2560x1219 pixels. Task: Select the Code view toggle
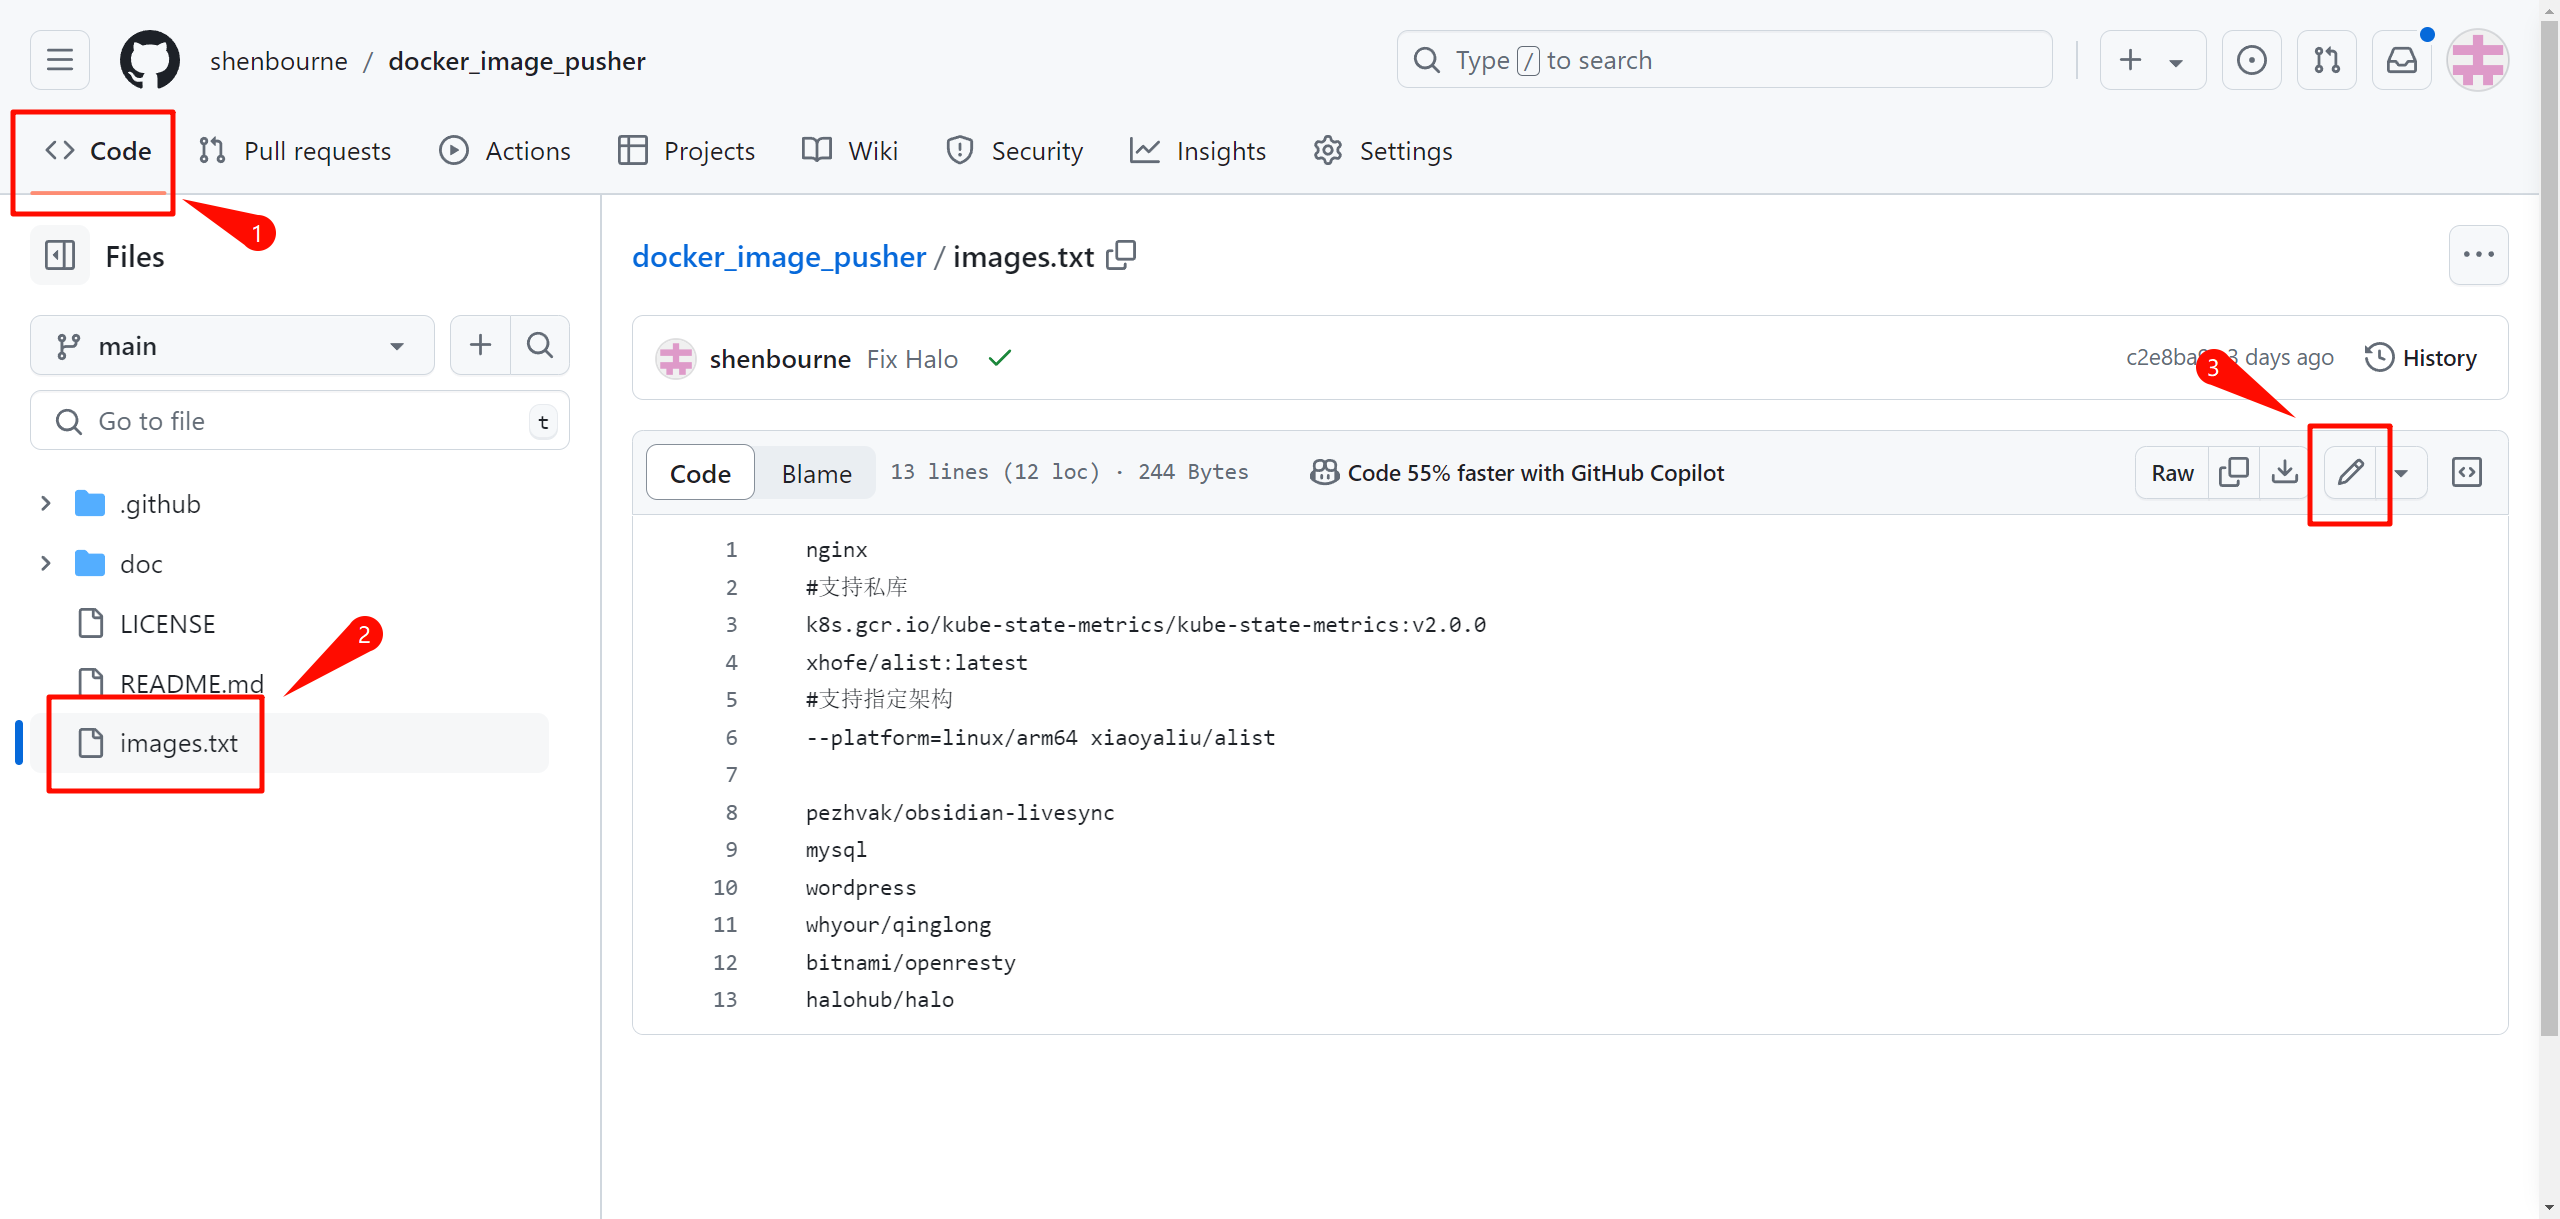click(700, 473)
